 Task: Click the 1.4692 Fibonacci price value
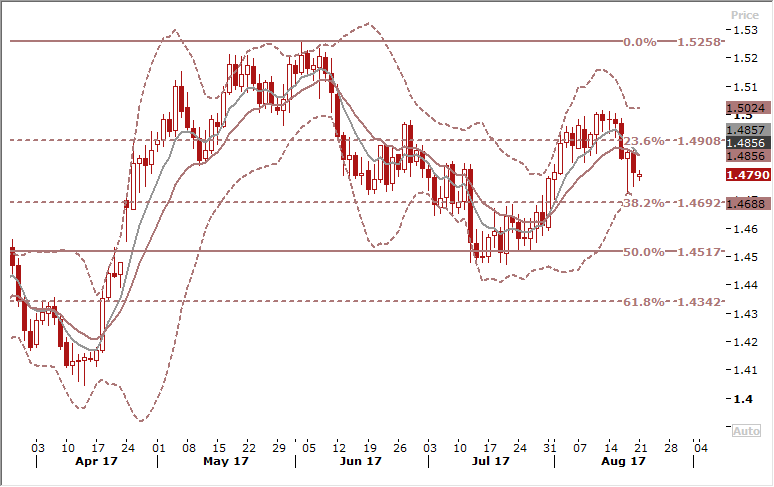pos(698,203)
